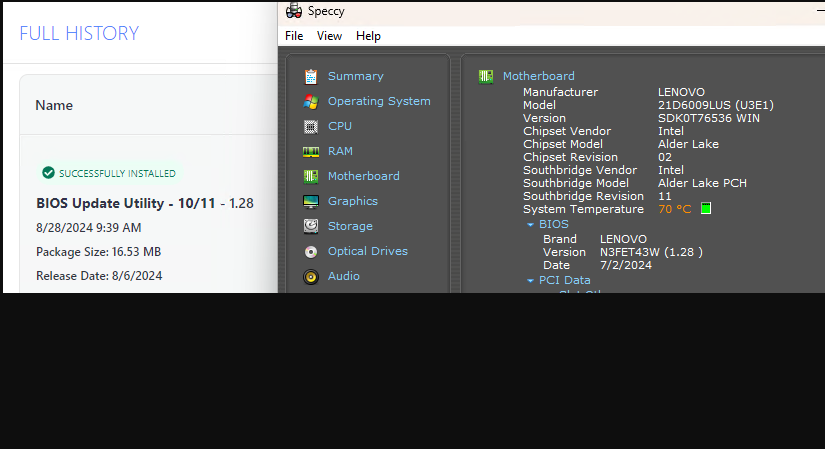Viewport: 825px width, 449px height.
Task: Click the Speccy window title text
Action: click(326, 11)
